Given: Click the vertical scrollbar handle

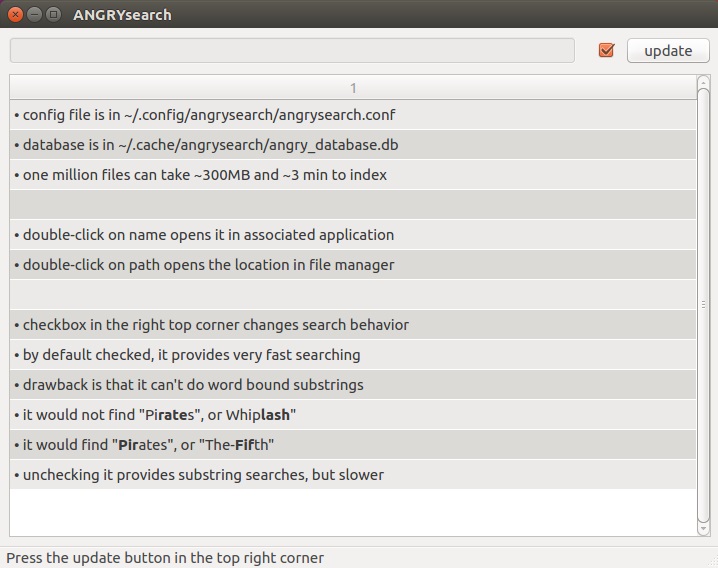Looking at the screenshot, I should pyautogui.click(x=703, y=305).
